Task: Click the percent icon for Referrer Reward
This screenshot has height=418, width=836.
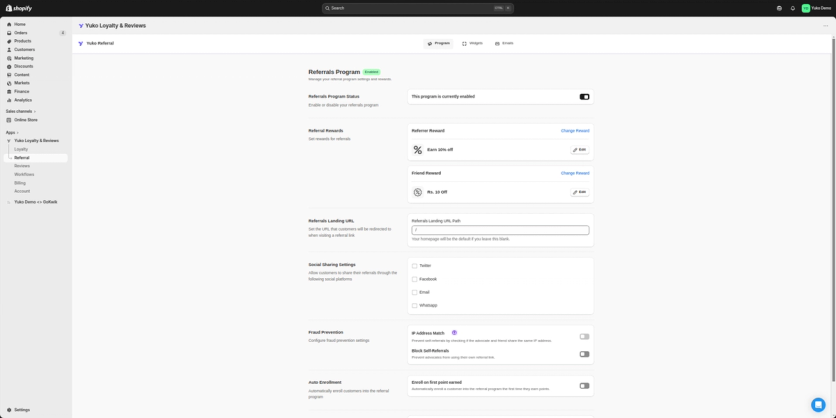Action: pyautogui.click(x=417, y=150)
